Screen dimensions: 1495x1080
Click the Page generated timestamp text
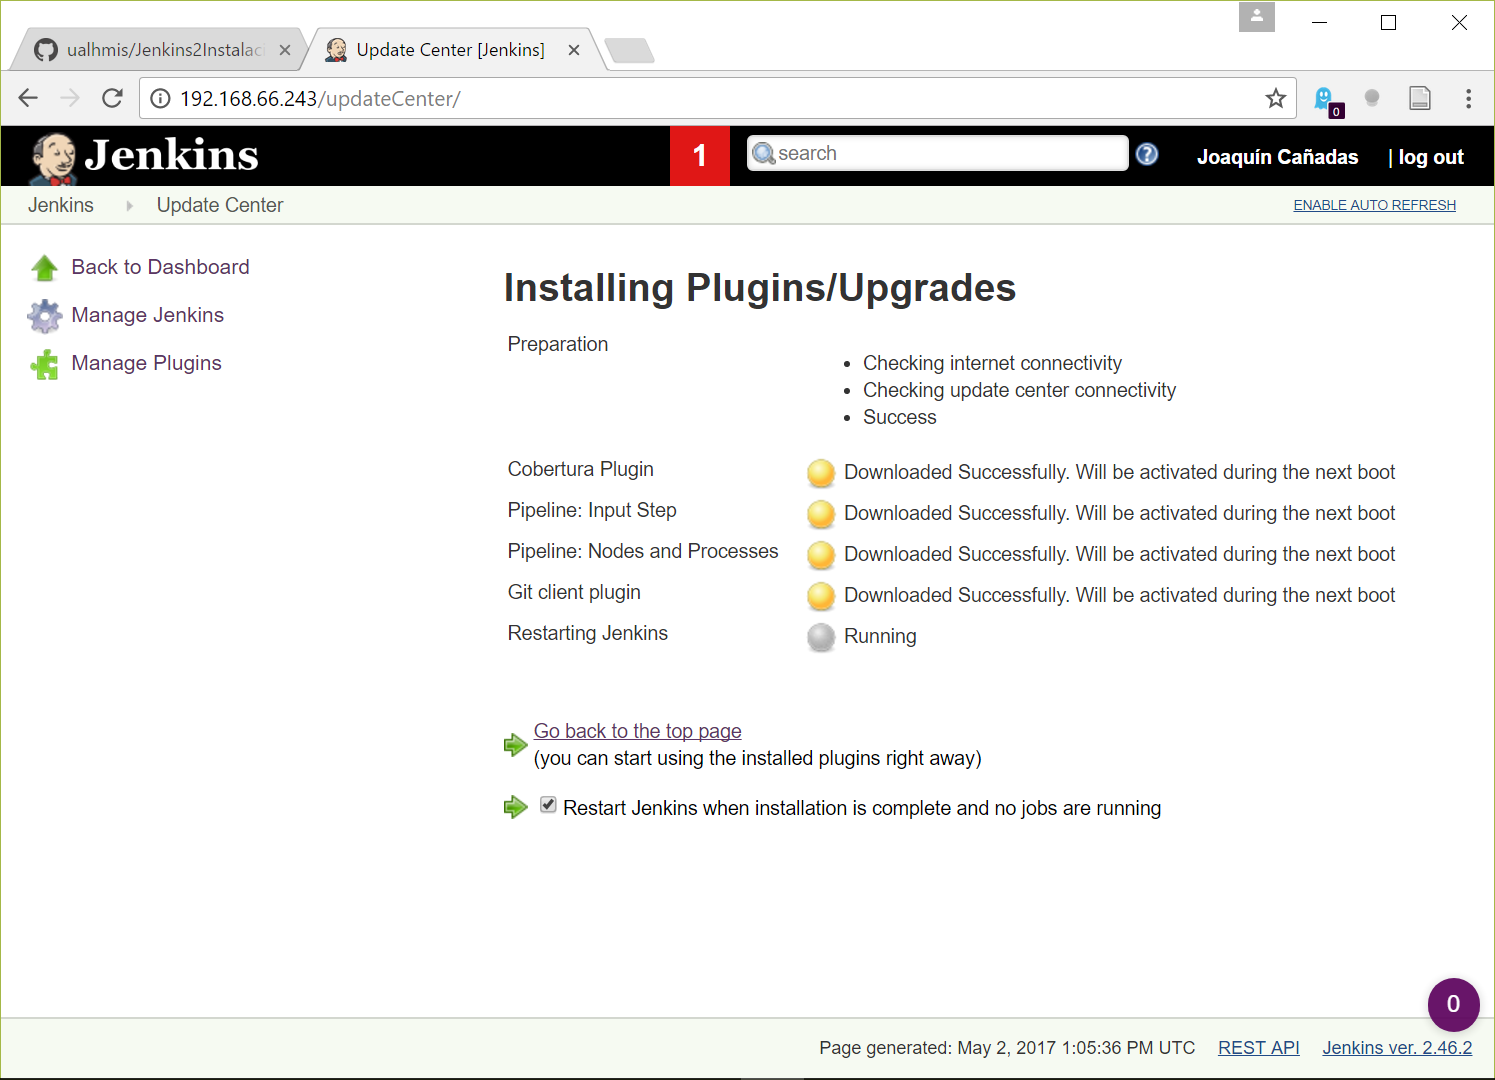1007,1048
